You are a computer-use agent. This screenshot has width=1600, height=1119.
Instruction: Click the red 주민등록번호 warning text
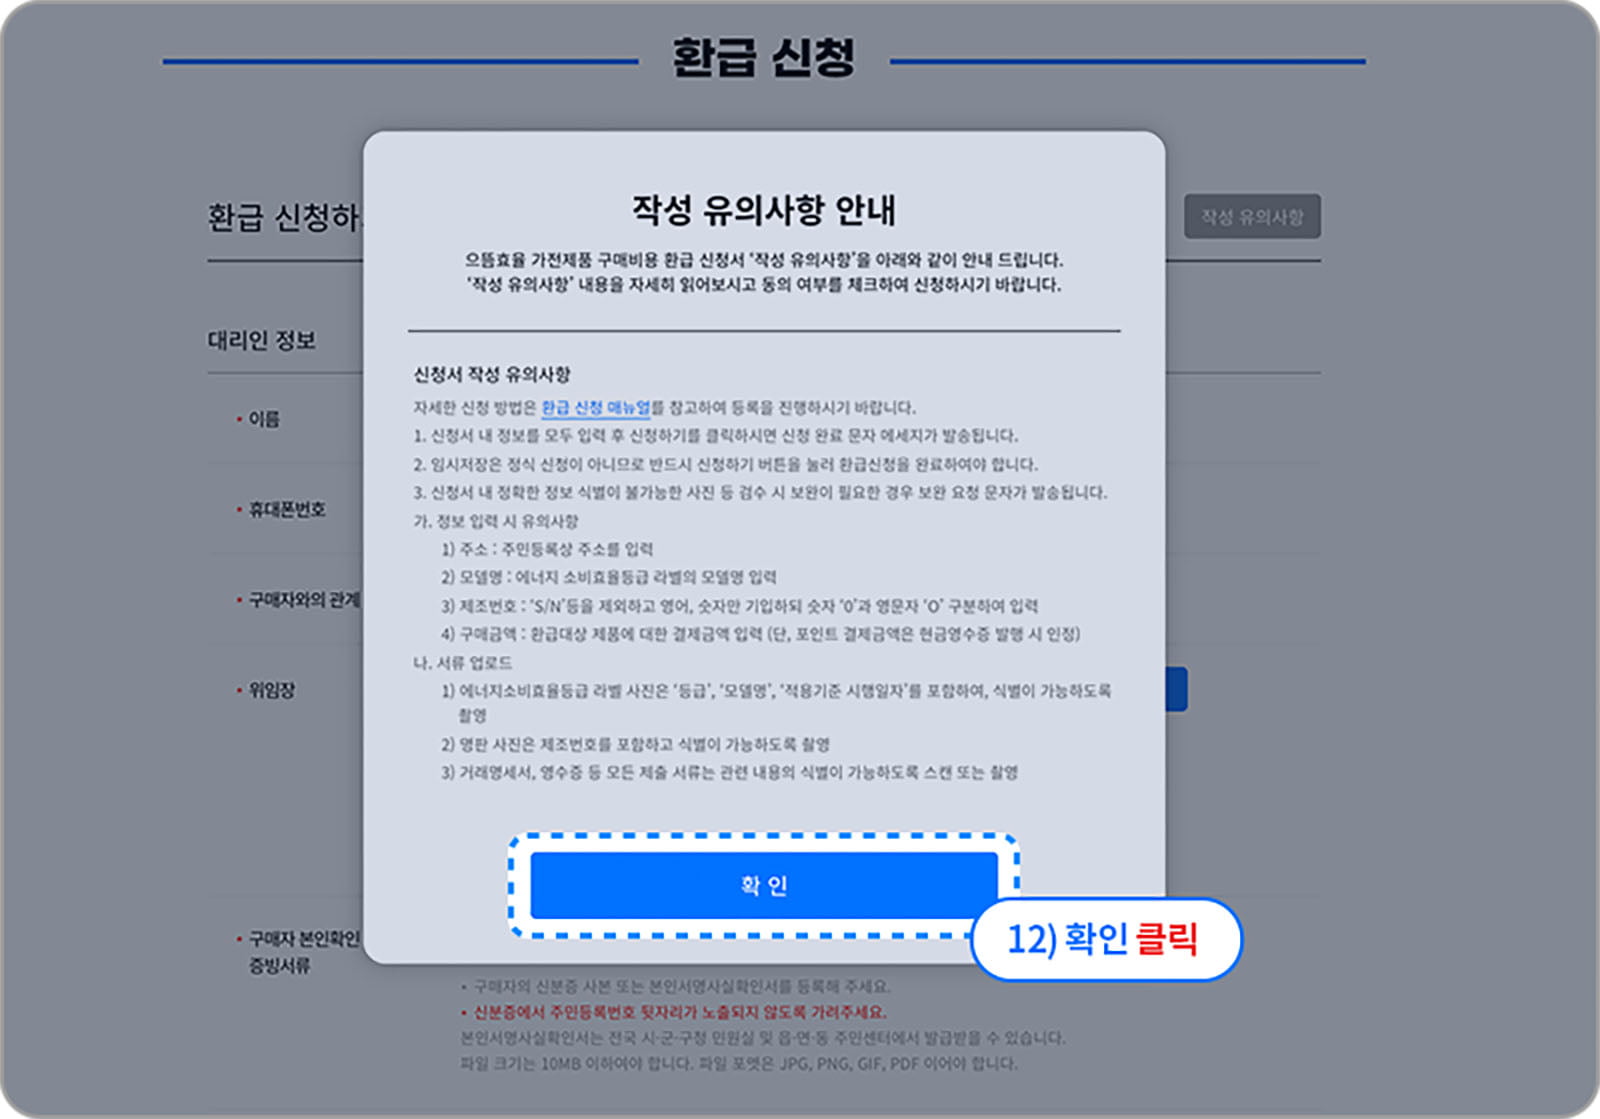point(678,1012)
